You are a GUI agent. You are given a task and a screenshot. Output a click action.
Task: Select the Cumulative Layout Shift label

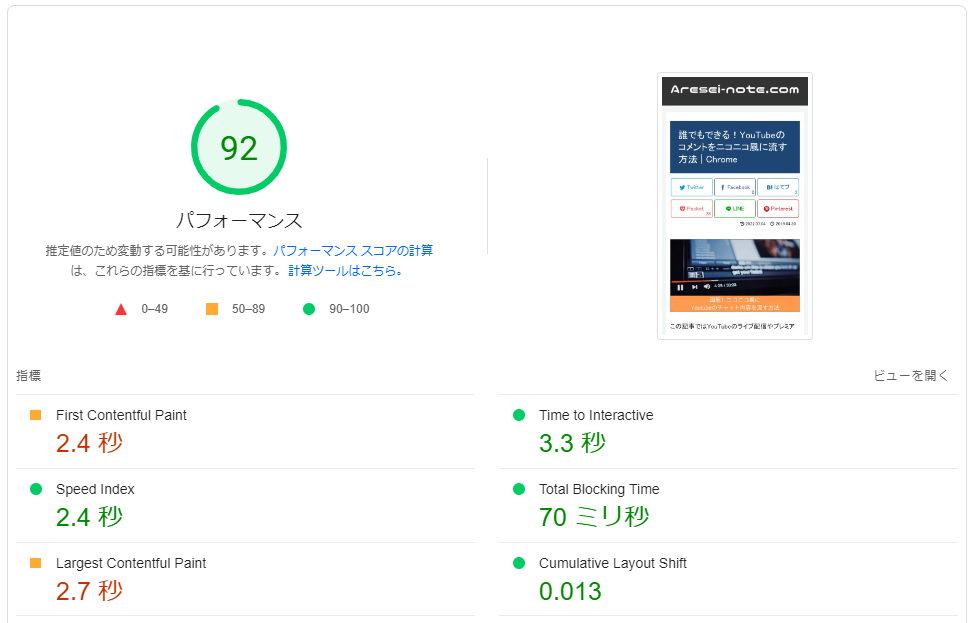(x=613, y=563)
